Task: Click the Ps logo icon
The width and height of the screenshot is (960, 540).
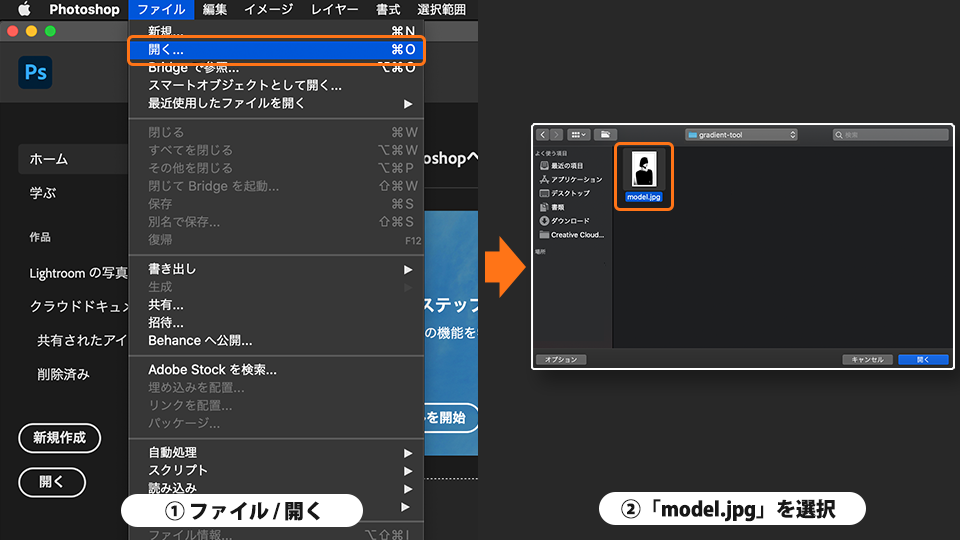Action: click(x=35, y=72)
